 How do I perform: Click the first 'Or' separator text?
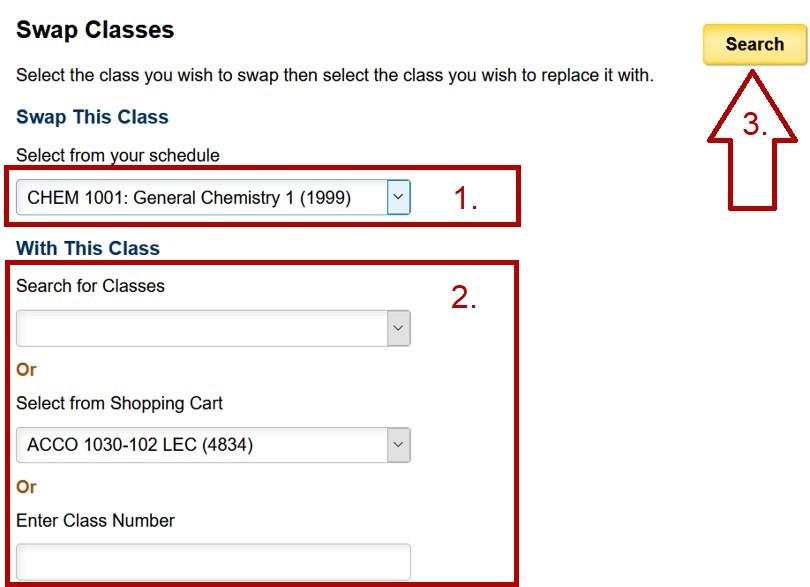pos(26,369)
